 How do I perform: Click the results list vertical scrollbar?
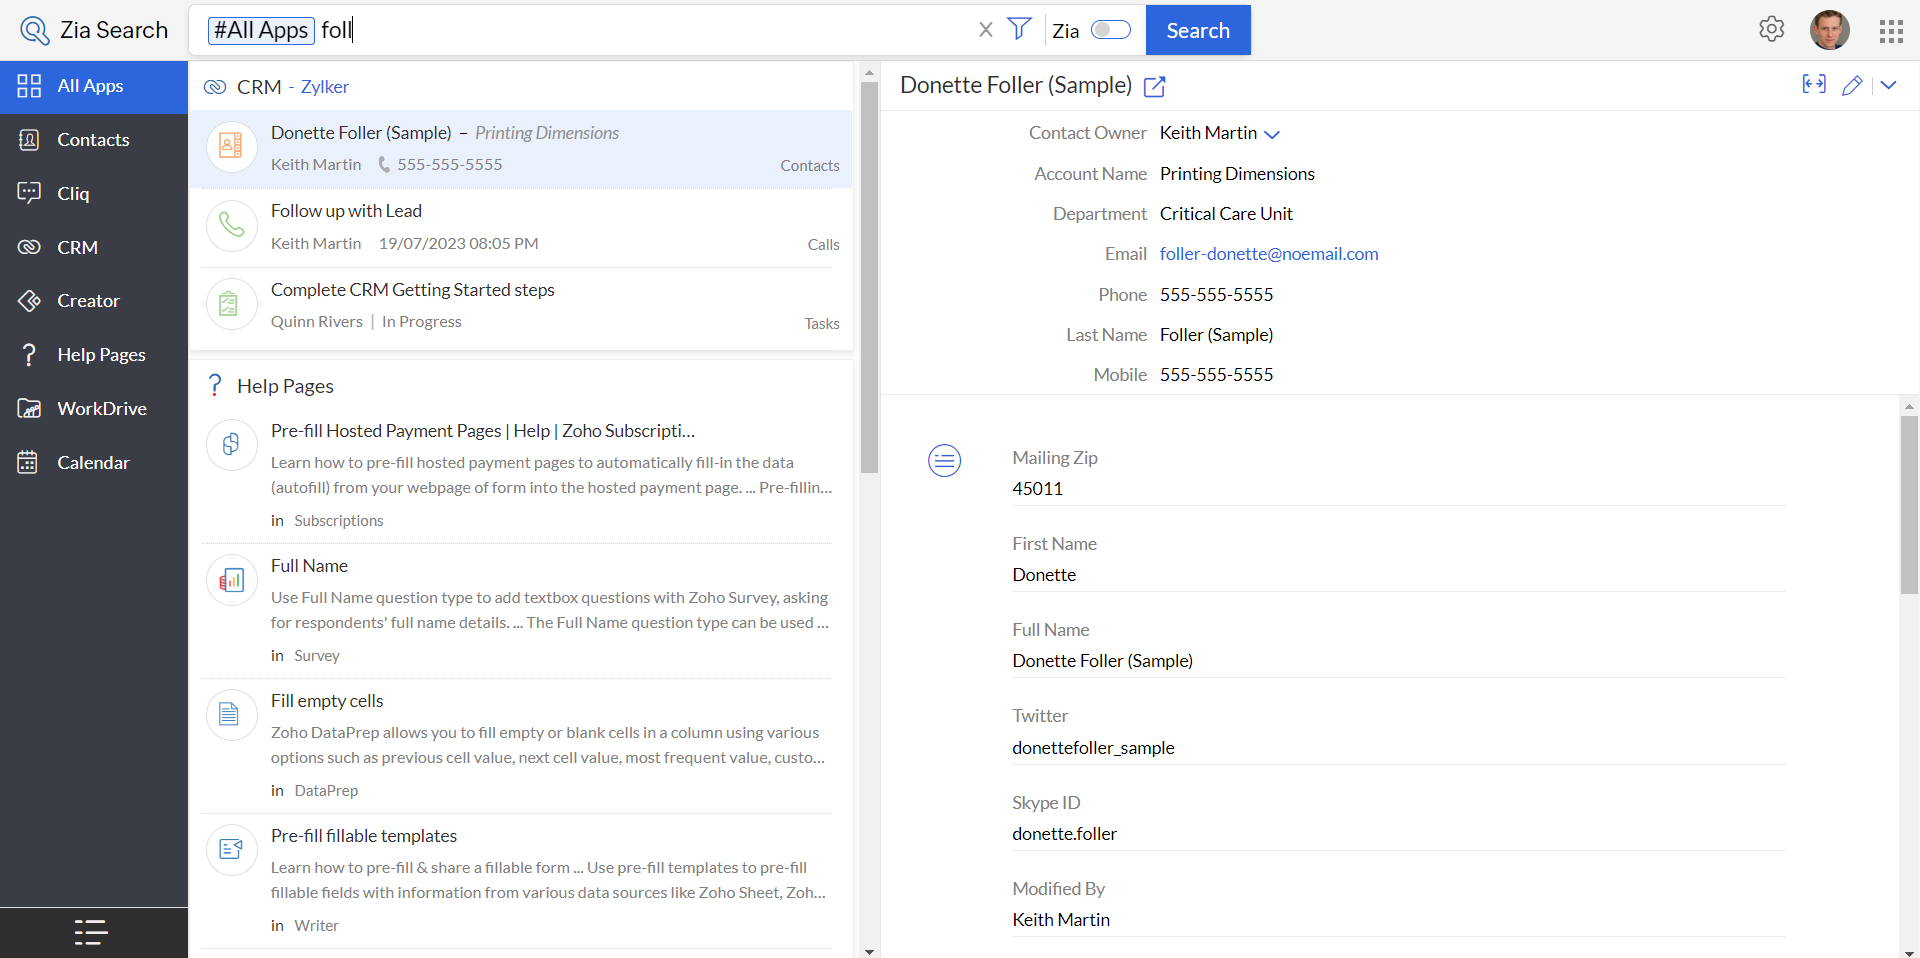[869, 280]
